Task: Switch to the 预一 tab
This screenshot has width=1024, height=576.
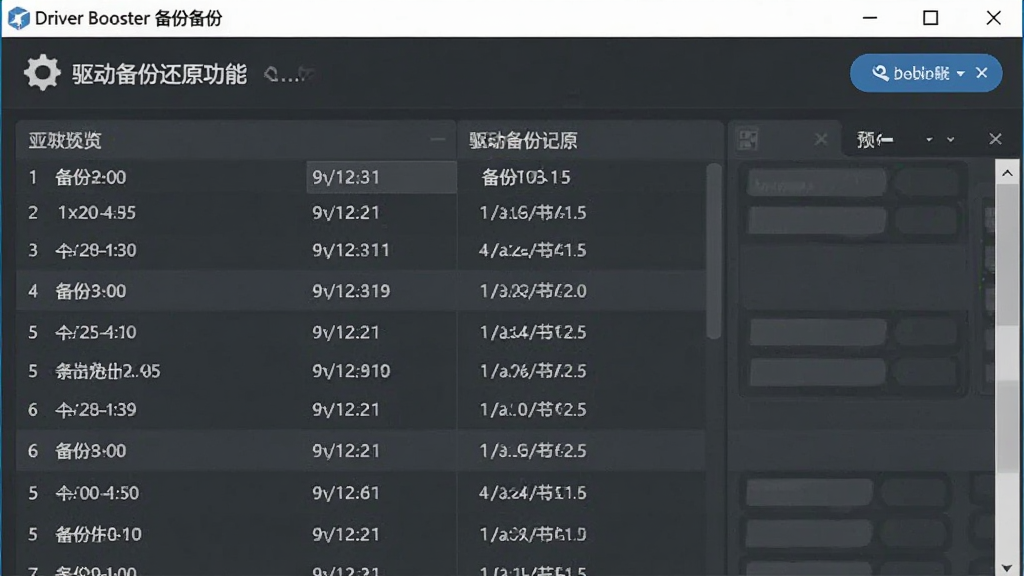Action: point(875,140)
